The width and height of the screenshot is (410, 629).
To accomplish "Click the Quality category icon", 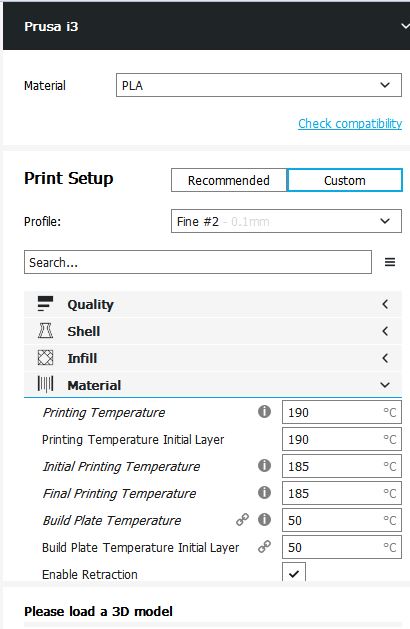I will 45,304.
